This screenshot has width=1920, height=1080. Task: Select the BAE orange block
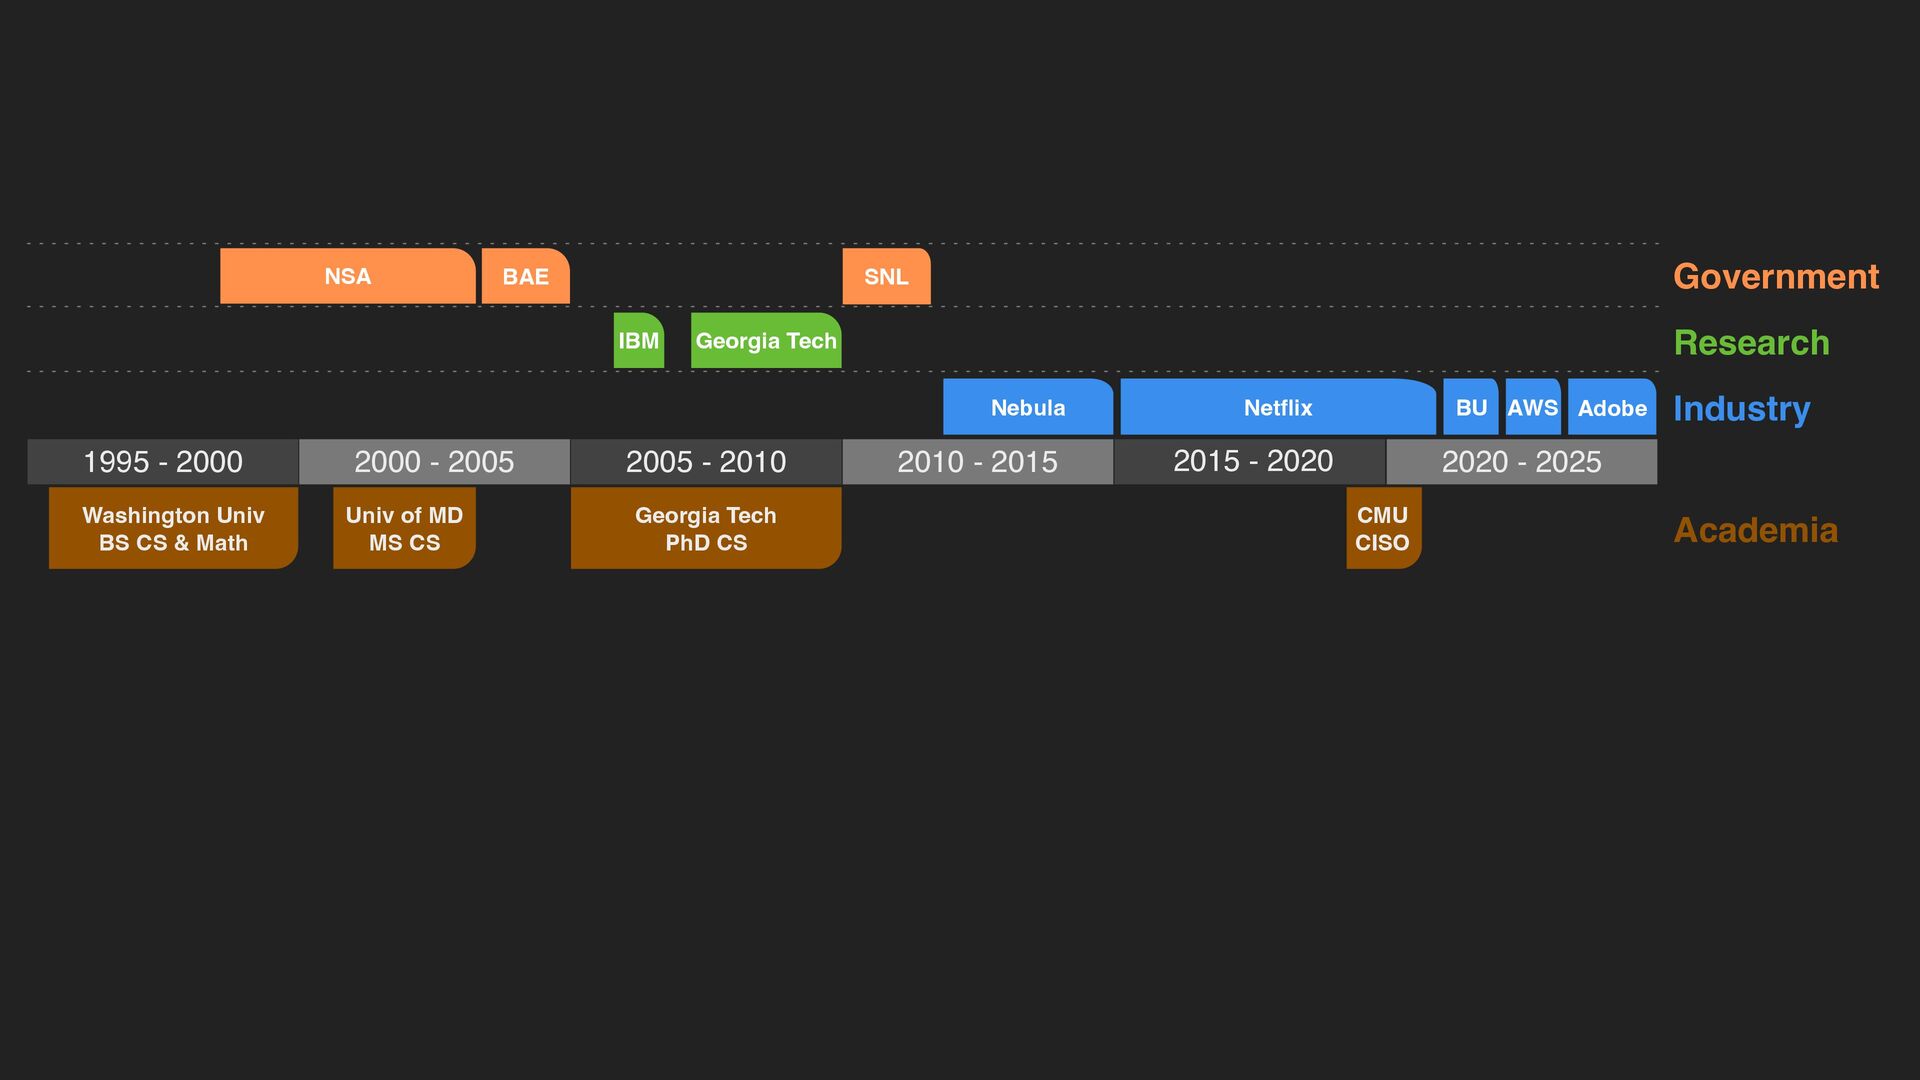tap(525, 276)
